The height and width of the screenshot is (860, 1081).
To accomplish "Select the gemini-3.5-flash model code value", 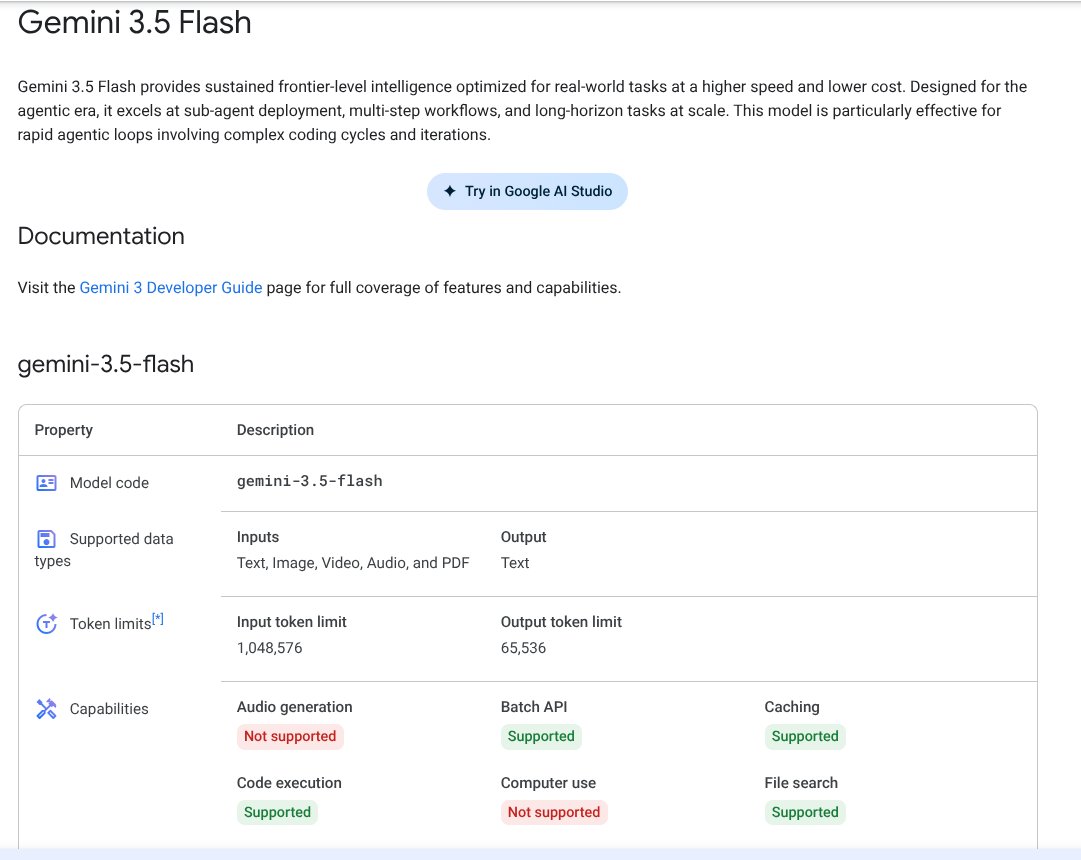I will tap(310, 481).
